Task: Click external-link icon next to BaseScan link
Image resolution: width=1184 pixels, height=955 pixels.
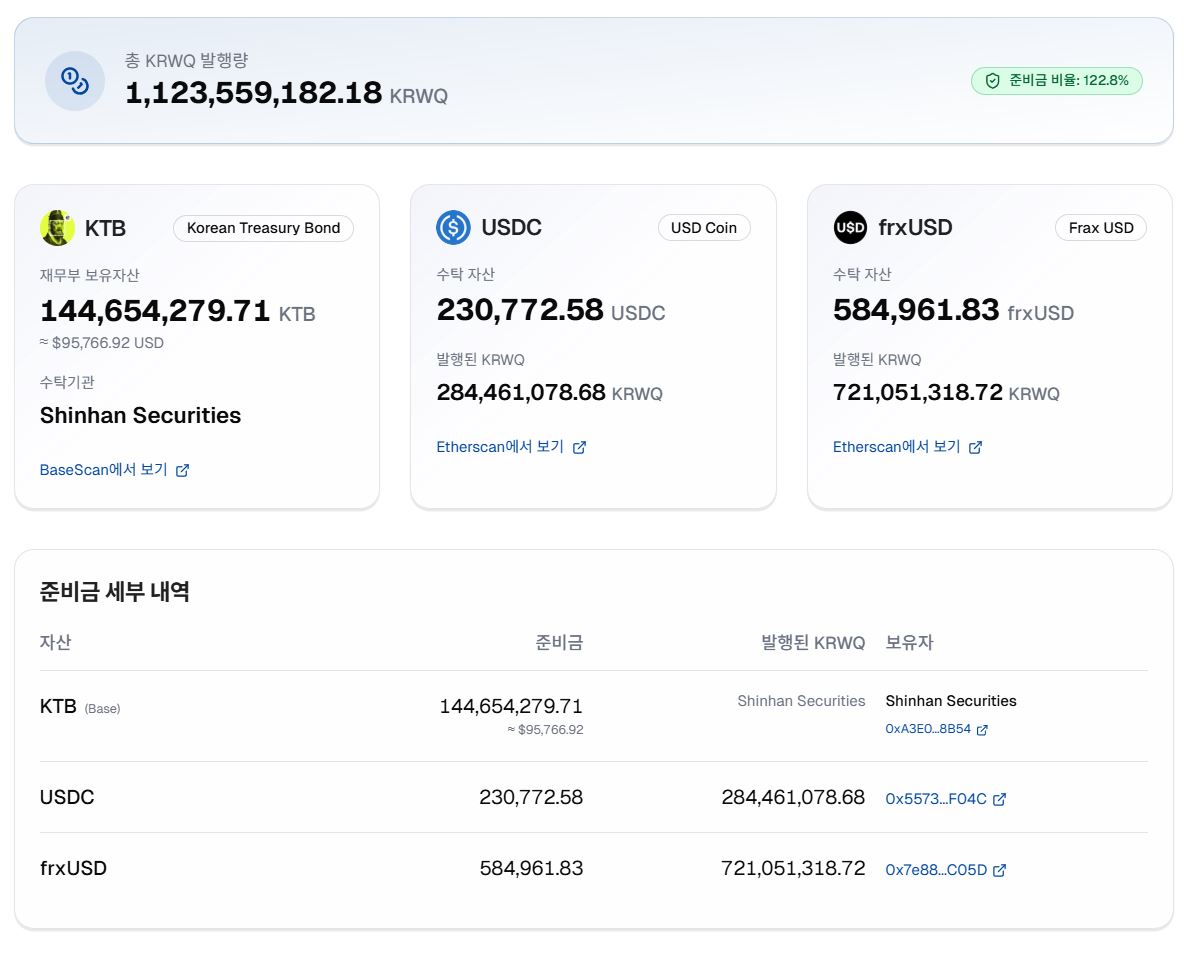Action: [x=182, y=470]
